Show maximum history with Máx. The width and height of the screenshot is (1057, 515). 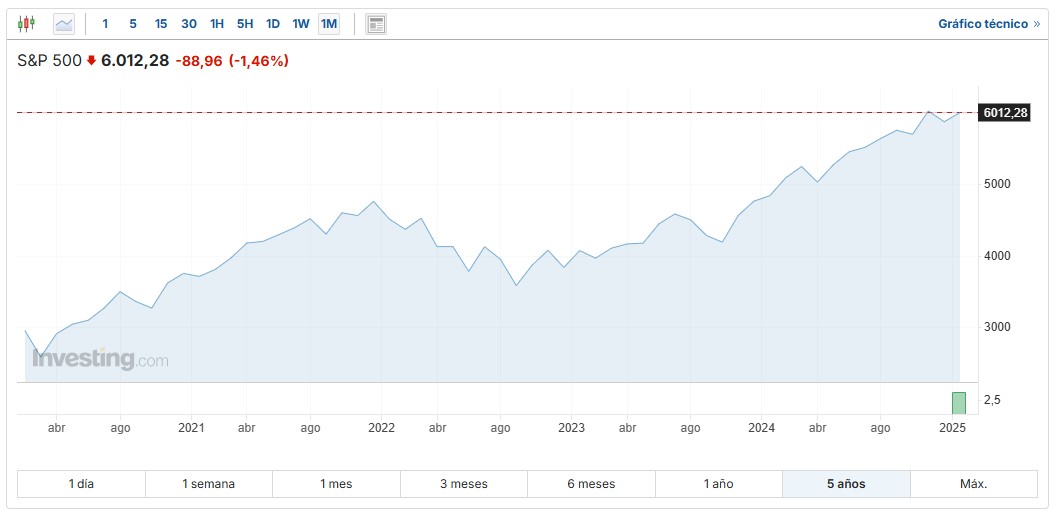[x=974, y=484]
